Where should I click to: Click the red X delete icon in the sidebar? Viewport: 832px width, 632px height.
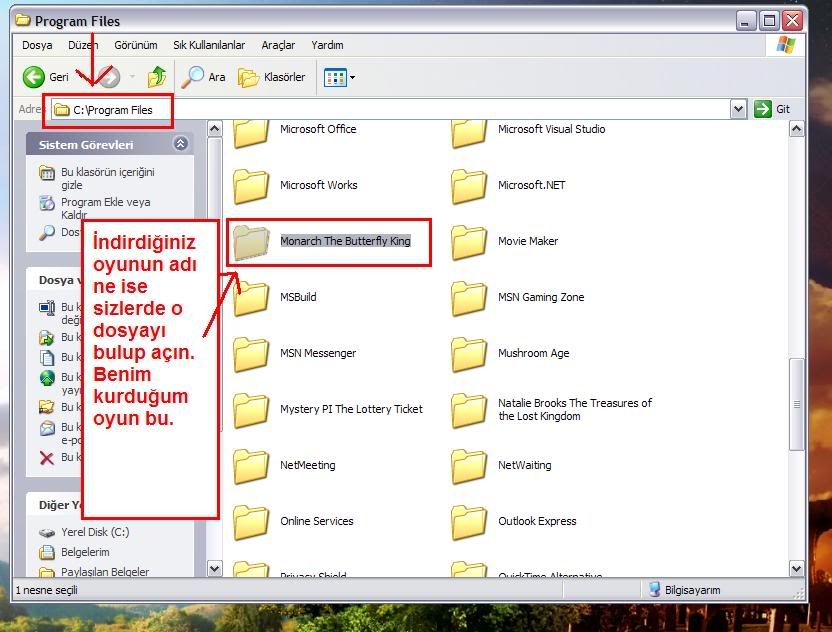[47, 457]
